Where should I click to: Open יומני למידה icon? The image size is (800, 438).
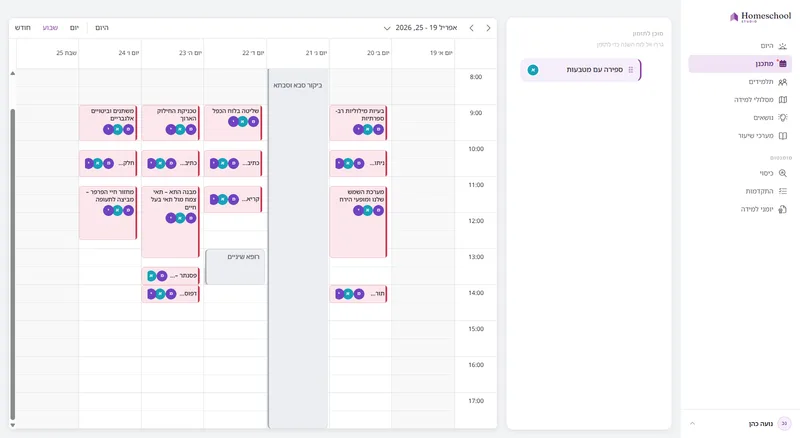[x=783, y=209]
